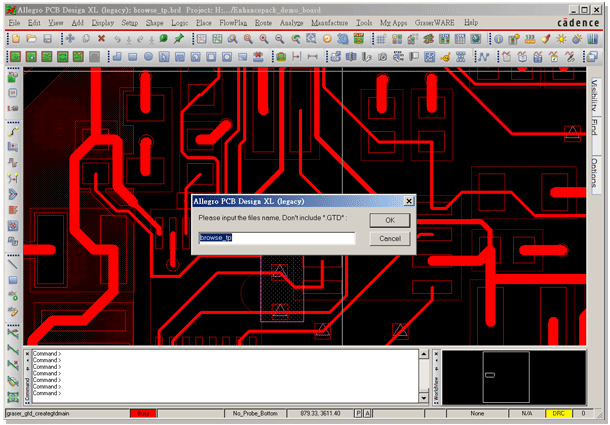The height and width of the screenshot is (425, 610).
Task: Open the Manufacture menu
Action: (330, 23)
